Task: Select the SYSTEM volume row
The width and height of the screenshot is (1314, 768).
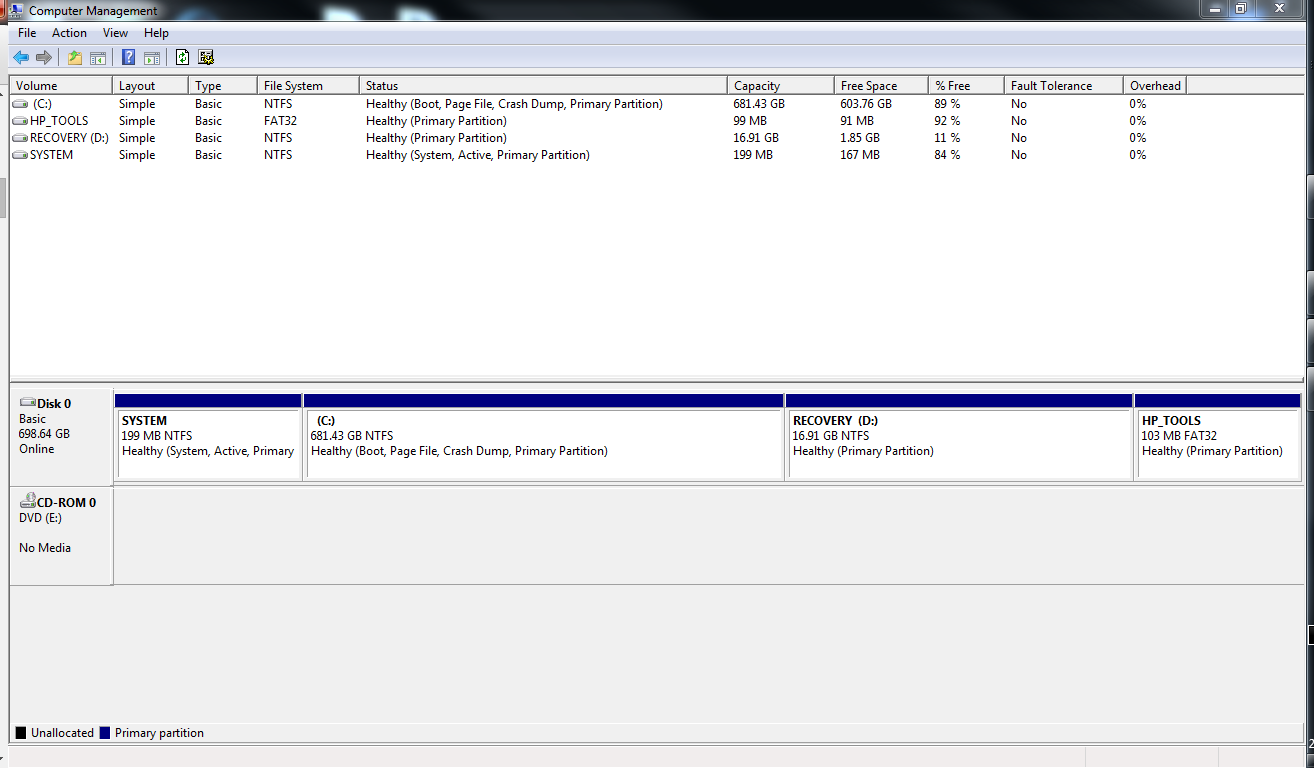Action: tap(600, 155)
